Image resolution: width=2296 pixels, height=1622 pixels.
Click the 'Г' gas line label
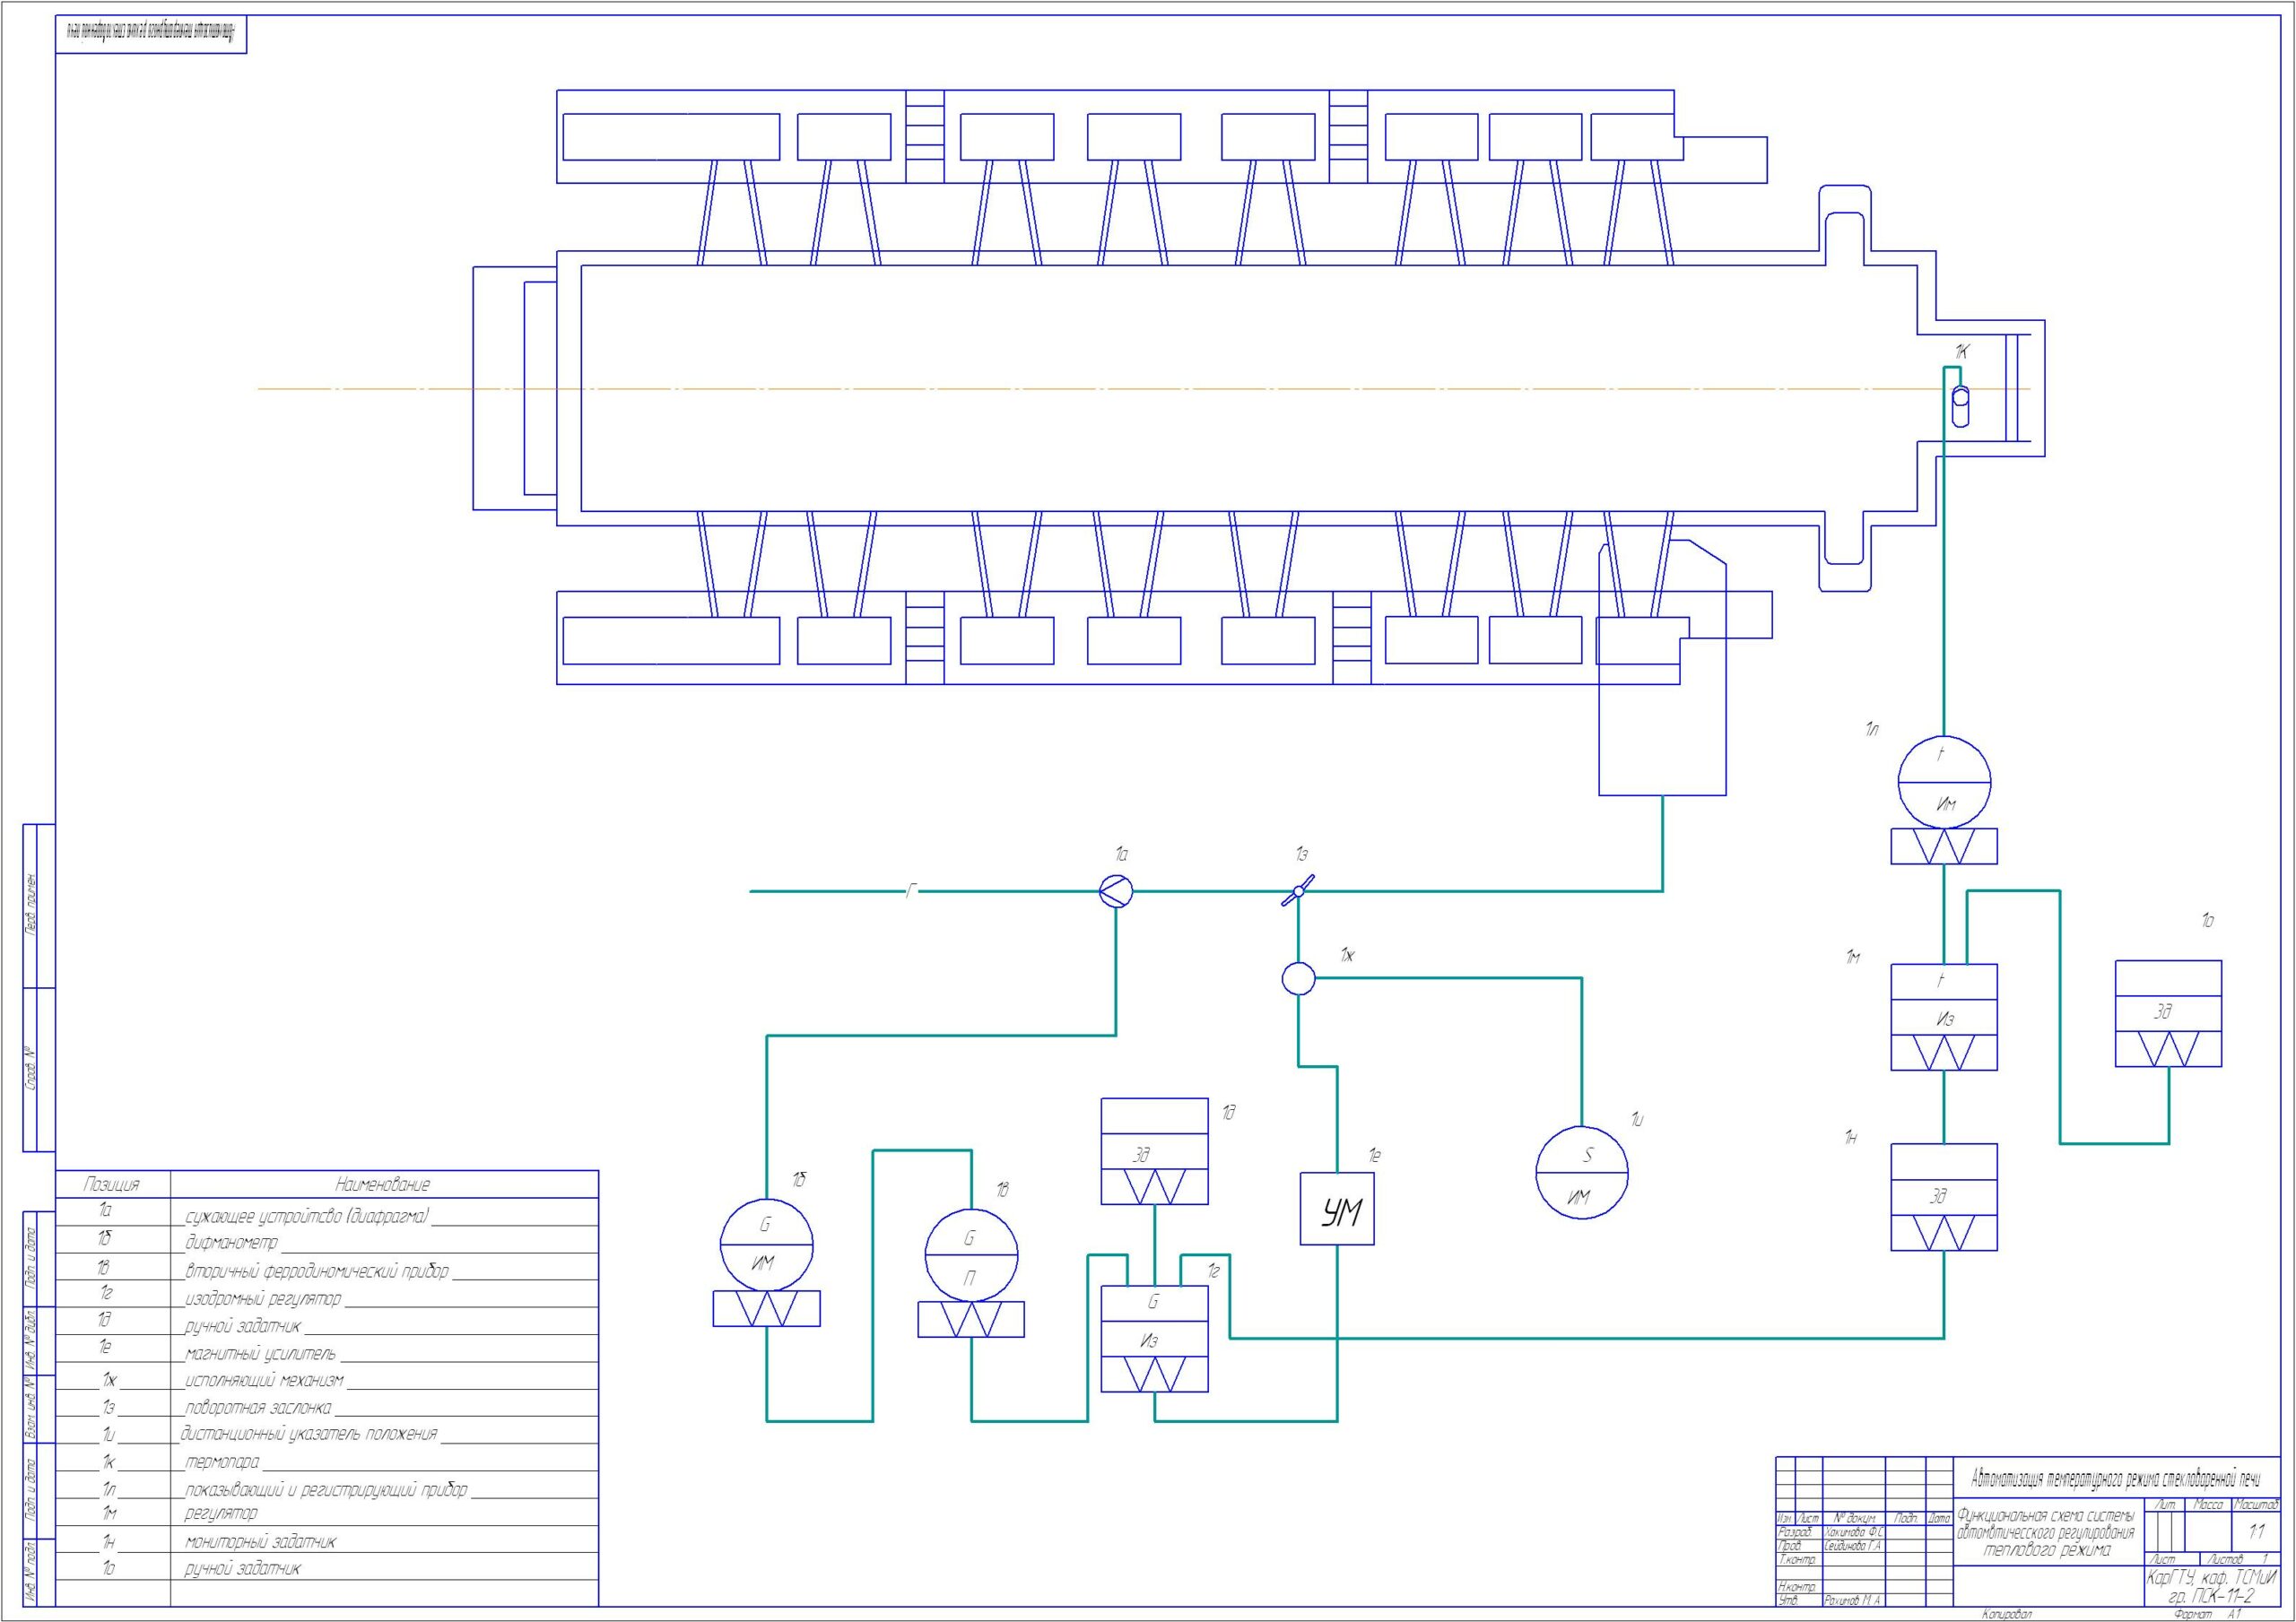(x=910, y=890)
